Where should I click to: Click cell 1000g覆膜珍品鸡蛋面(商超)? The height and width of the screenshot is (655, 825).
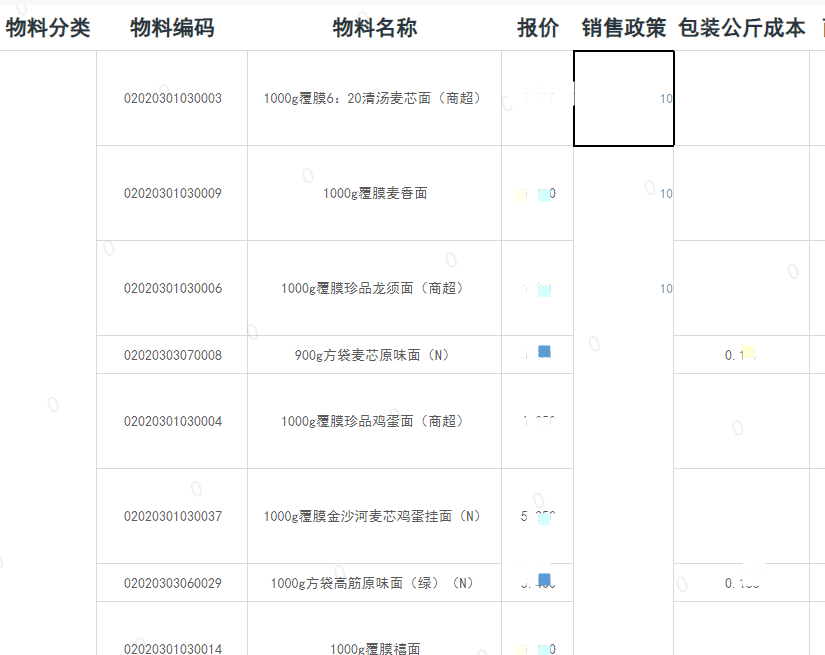click(375, 421)
